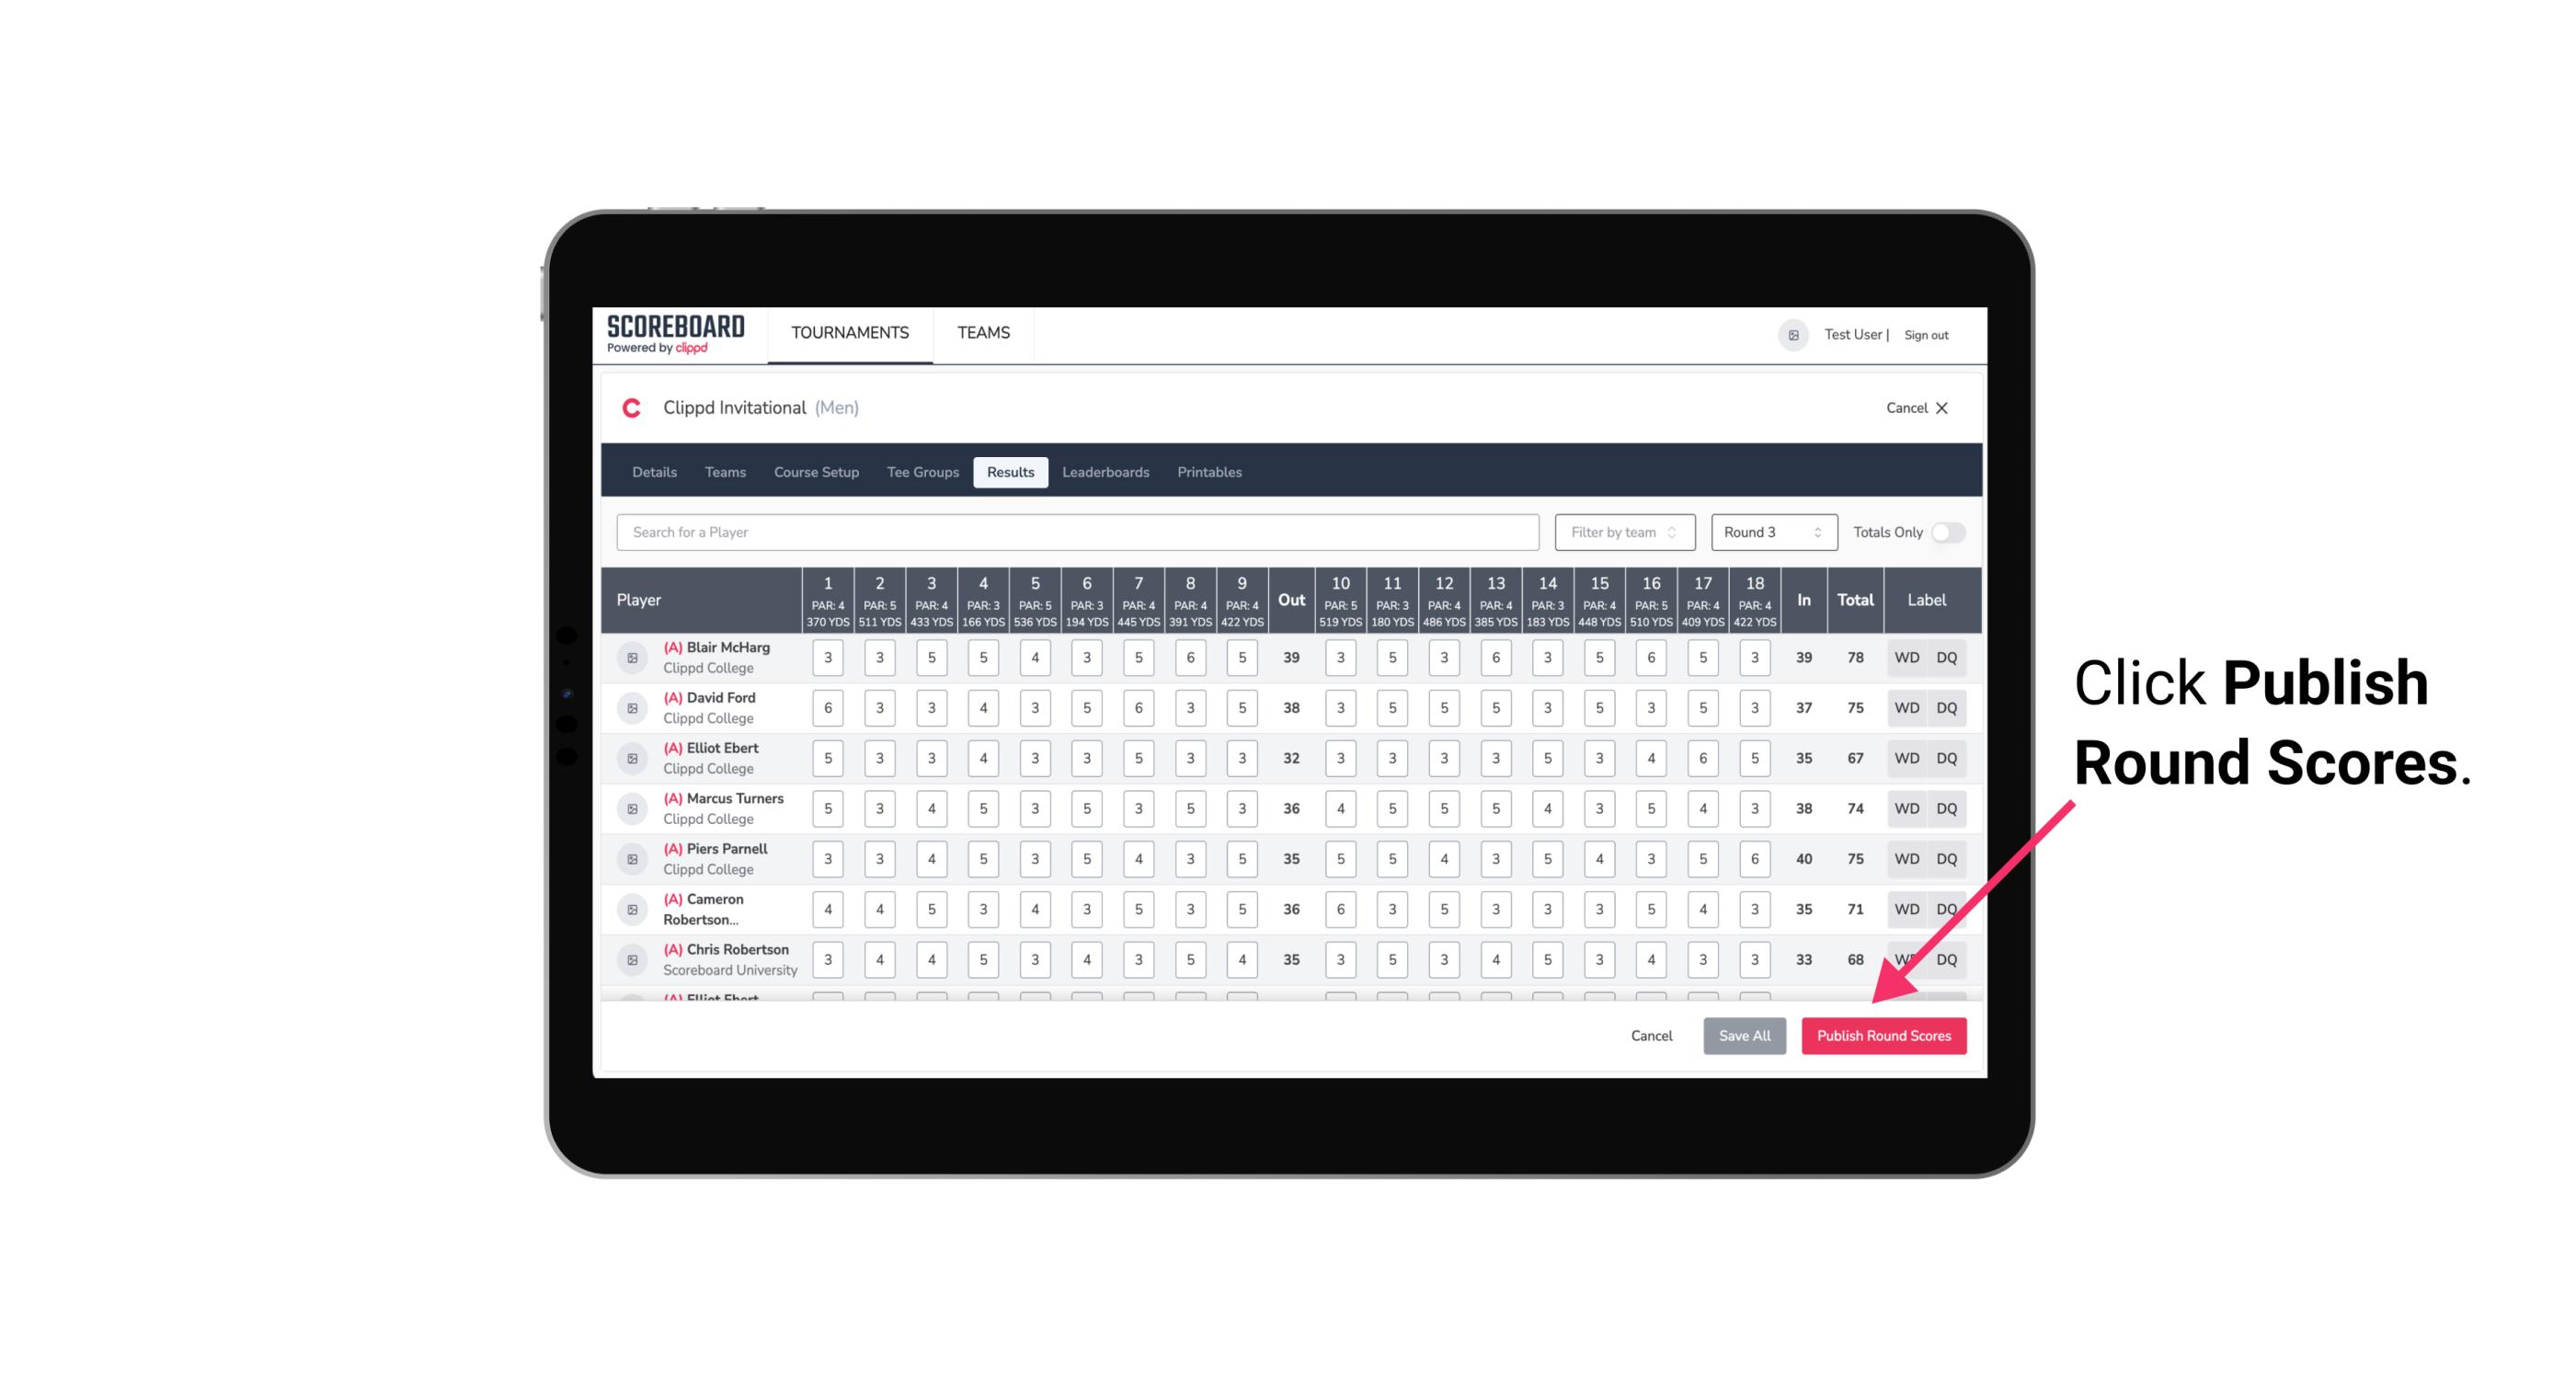2576x1386 pixels.
Task: Switch to the Leaderboards tab
Action: click(x=1105, y=471)
